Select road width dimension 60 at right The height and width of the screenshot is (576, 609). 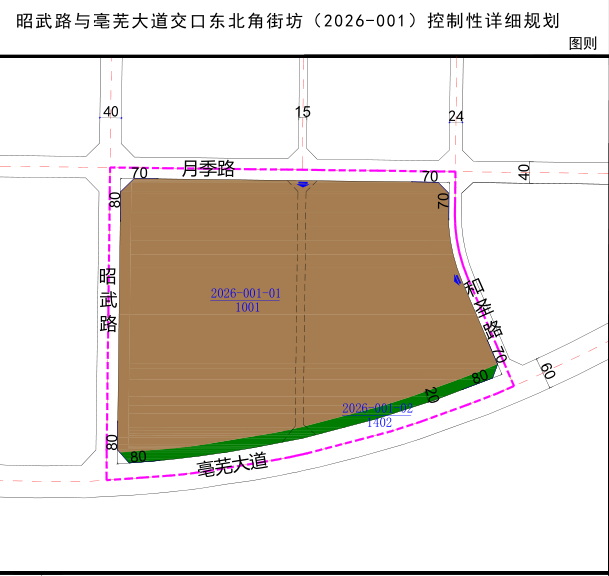pyautogui.click(x=547, y=371)
